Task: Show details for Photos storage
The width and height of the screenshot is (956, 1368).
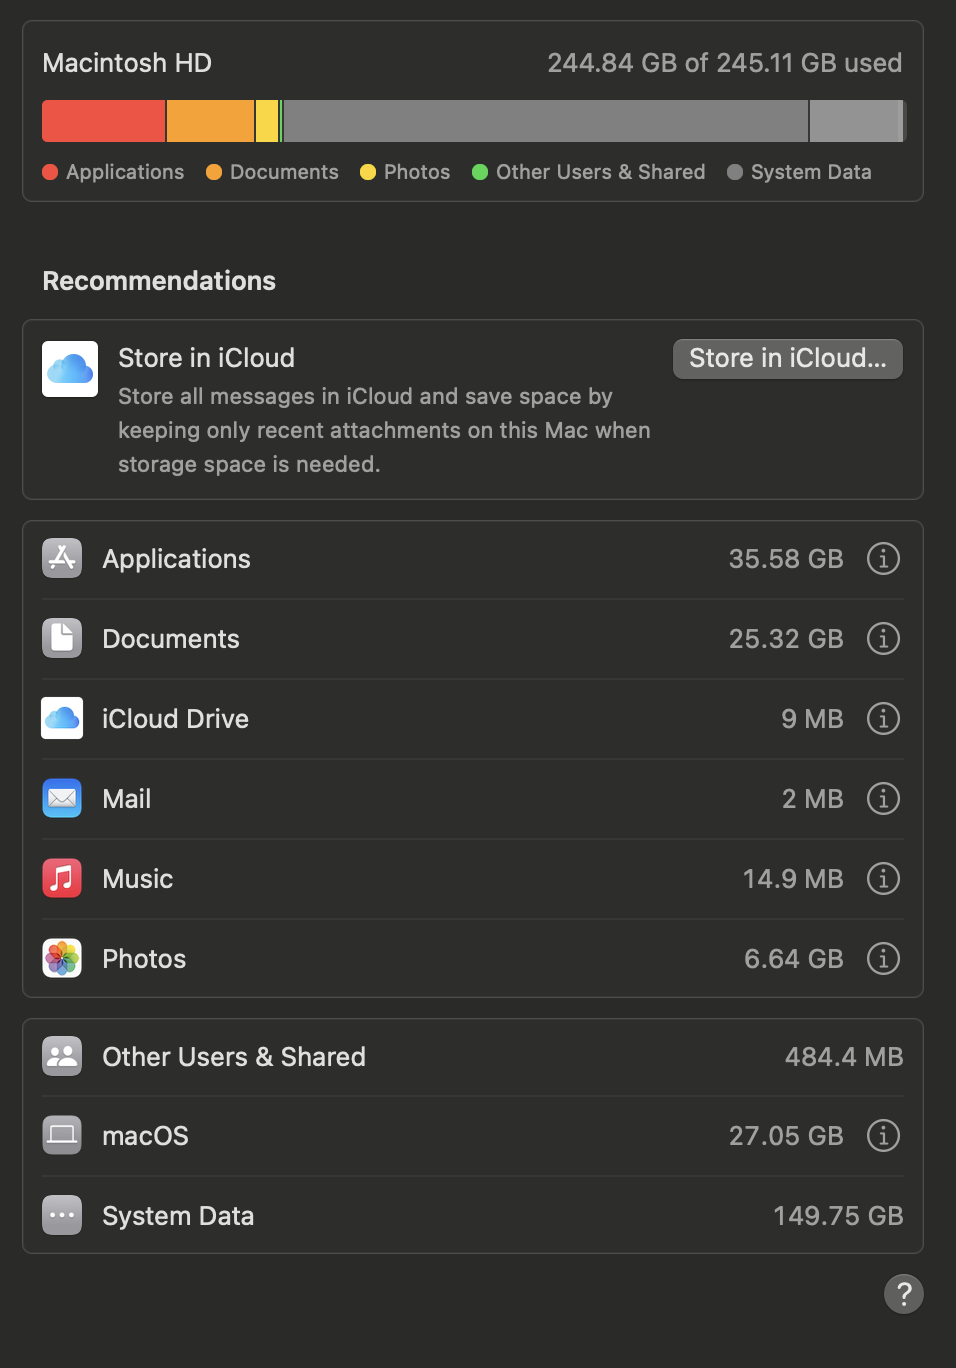Action: [x=883, y=958]
